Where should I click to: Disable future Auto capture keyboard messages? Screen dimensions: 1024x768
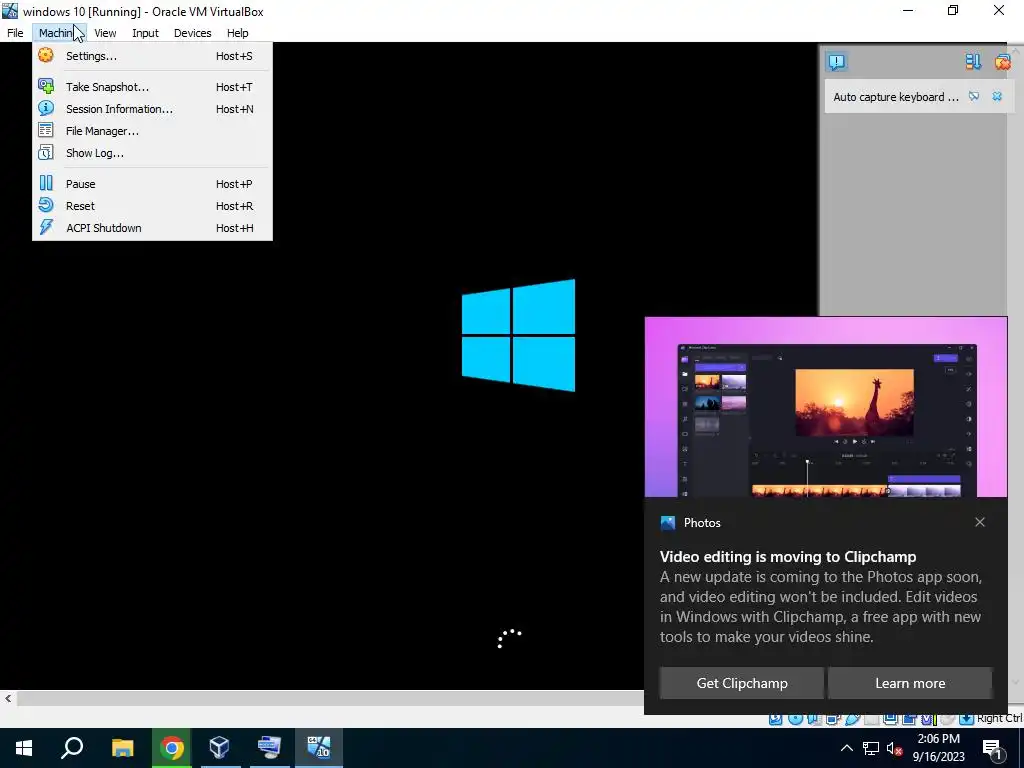coord(974,96)
